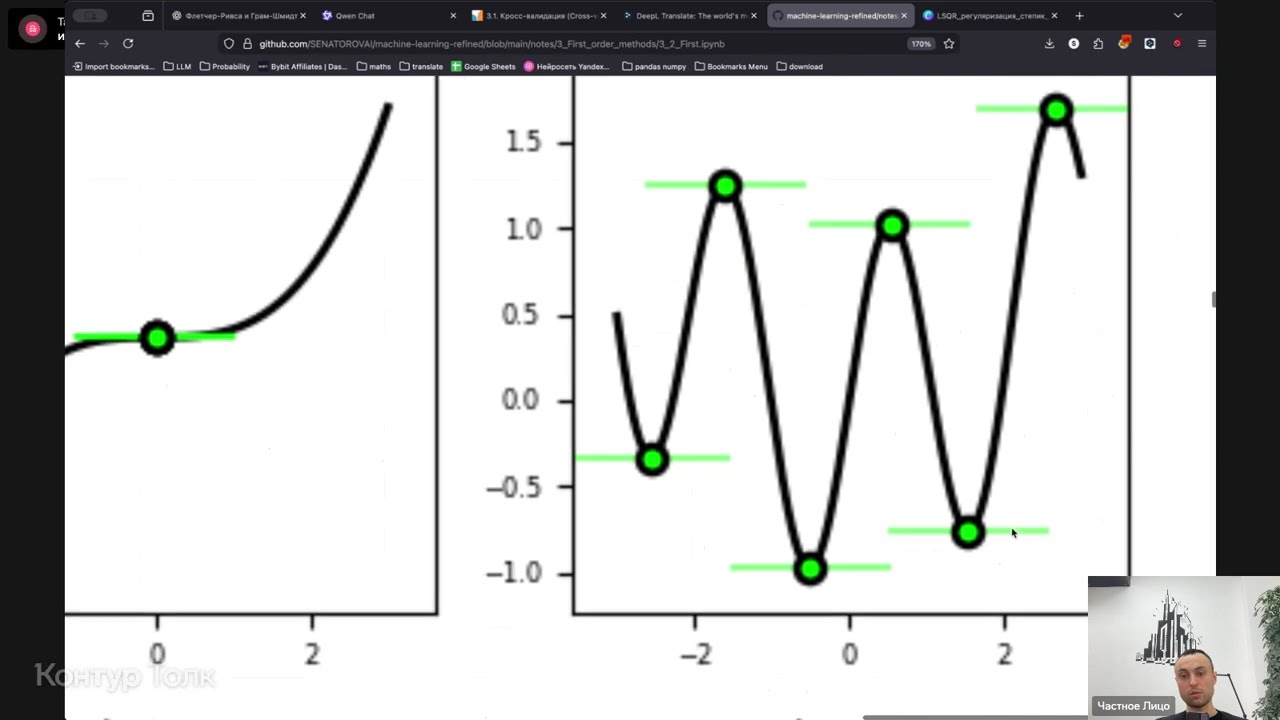
Task: Click the 1.5 y-axis label on right plot
Action: click(x=524, y=142)
